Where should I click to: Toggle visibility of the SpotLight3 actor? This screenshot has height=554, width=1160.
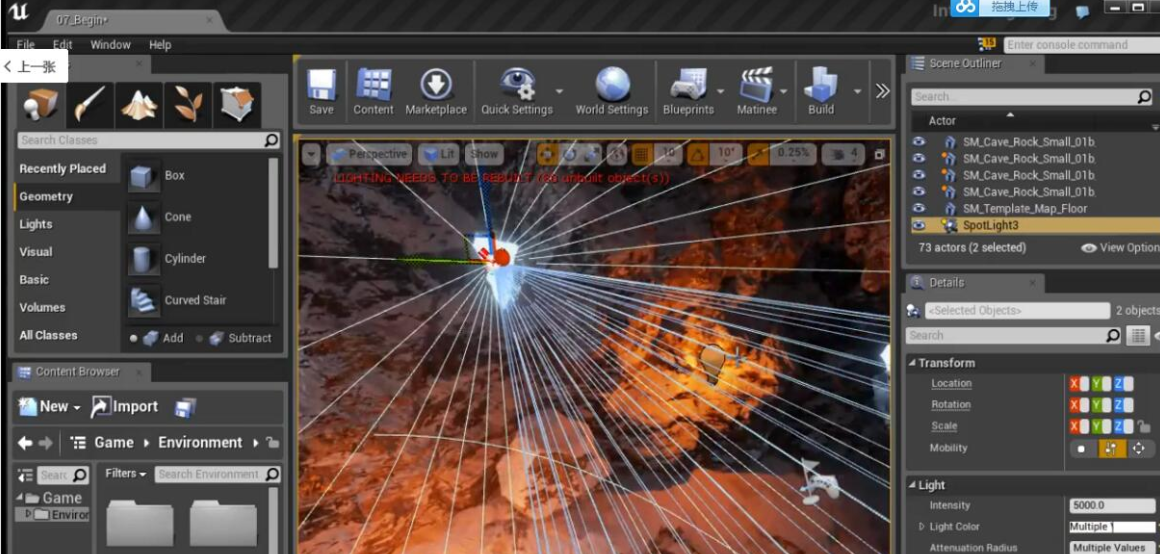[919, 226]
